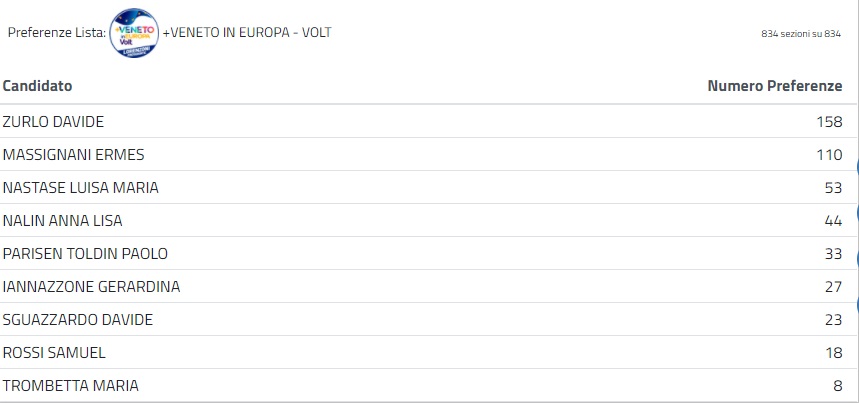Select candidate NASTASE LUISA MARIA
859x403 pixels.
81,188
